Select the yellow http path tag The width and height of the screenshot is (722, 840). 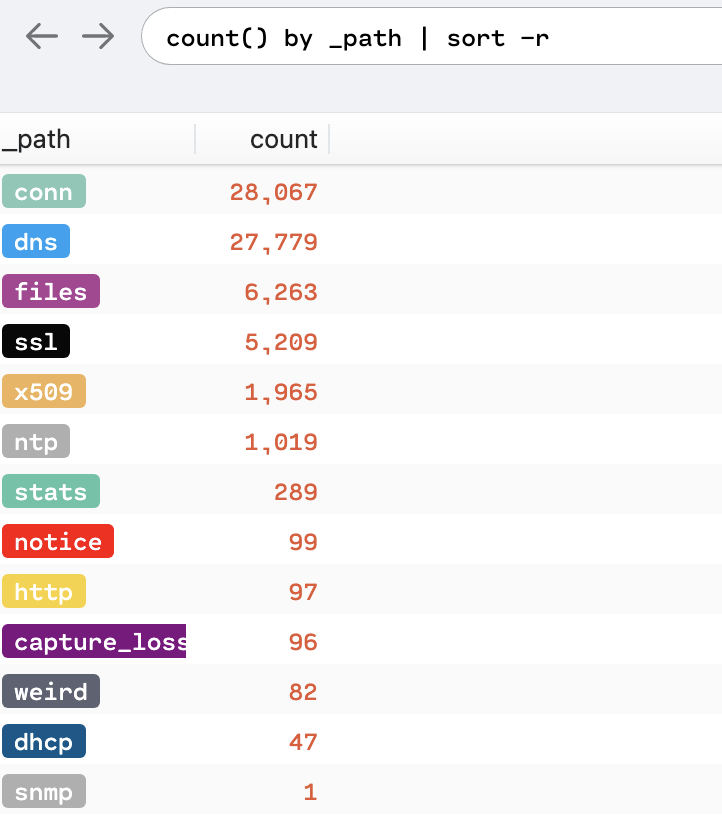pyautogui.click(x=44, y=592)
